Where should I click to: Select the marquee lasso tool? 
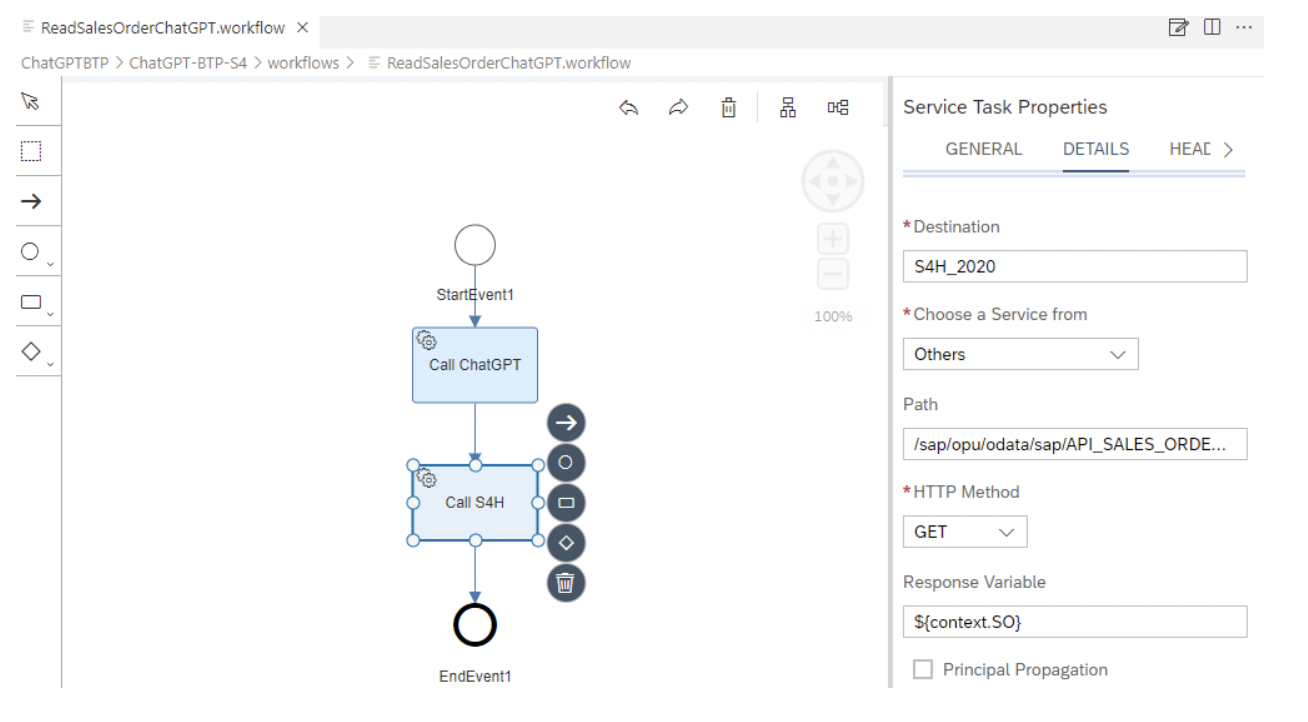[x=31, y=151]
